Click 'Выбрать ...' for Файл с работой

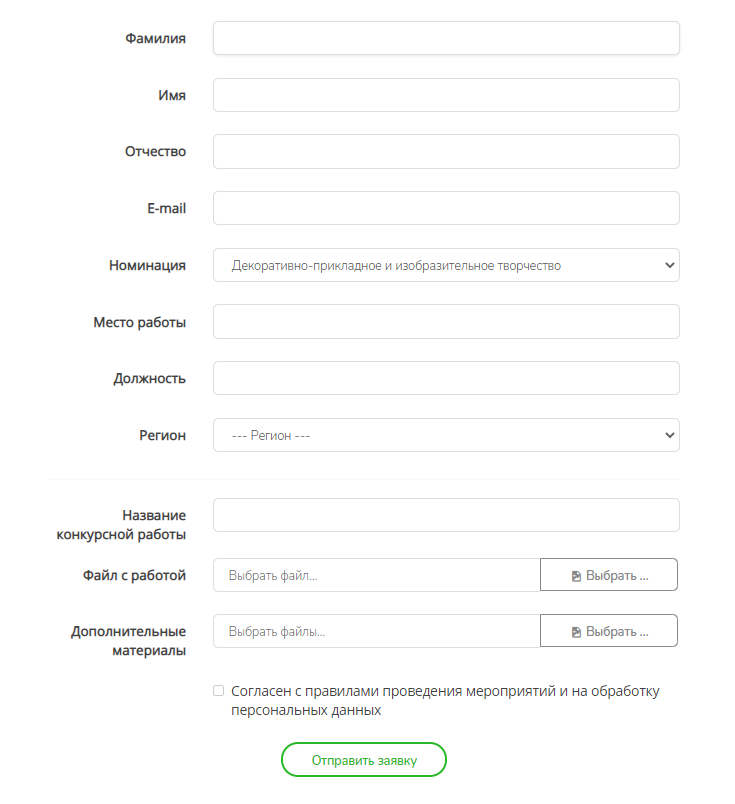pos(609,575)
